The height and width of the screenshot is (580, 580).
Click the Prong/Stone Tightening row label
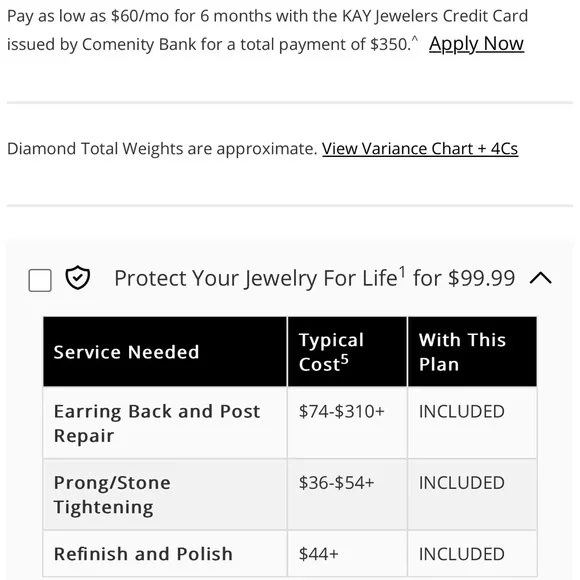112,495
